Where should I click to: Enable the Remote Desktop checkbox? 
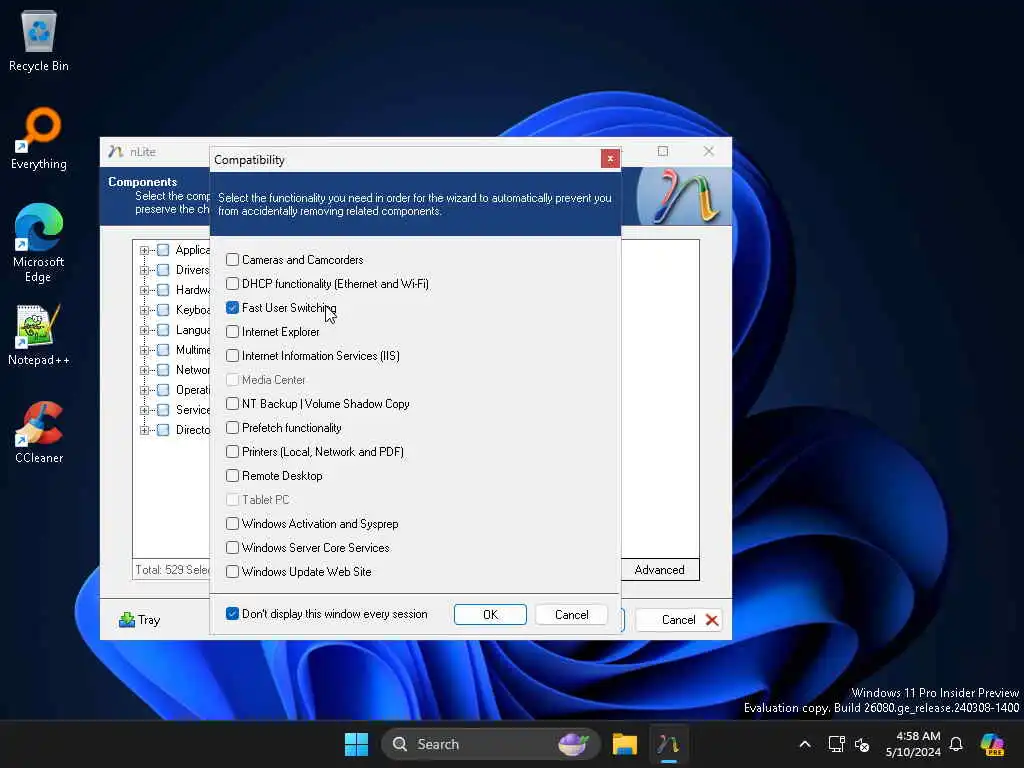coord(232,475)
